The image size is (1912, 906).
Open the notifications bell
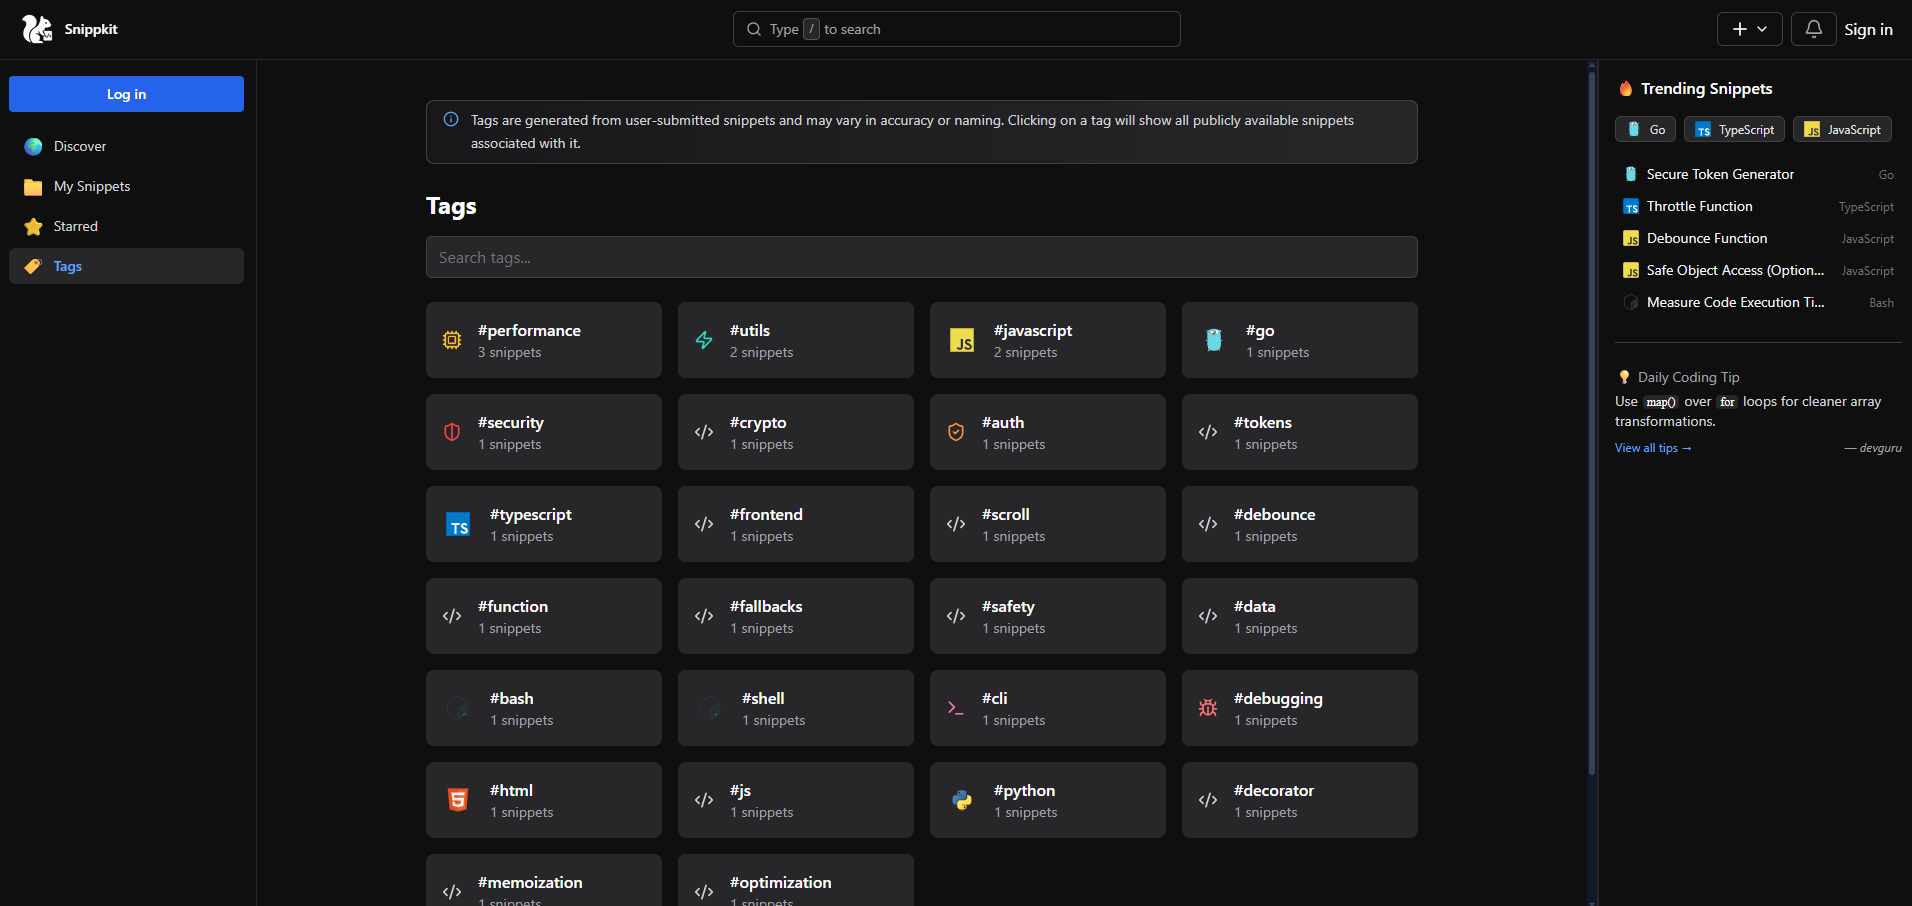[x=1813, y=29]
